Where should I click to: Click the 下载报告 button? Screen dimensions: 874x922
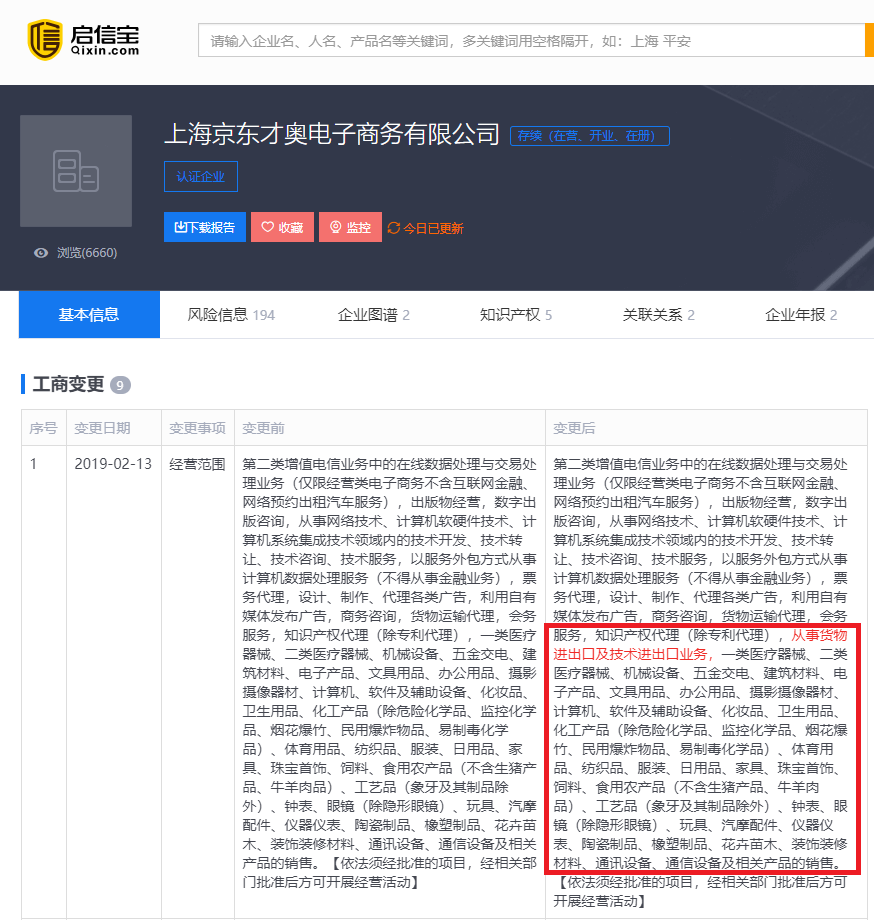[205, 227]
